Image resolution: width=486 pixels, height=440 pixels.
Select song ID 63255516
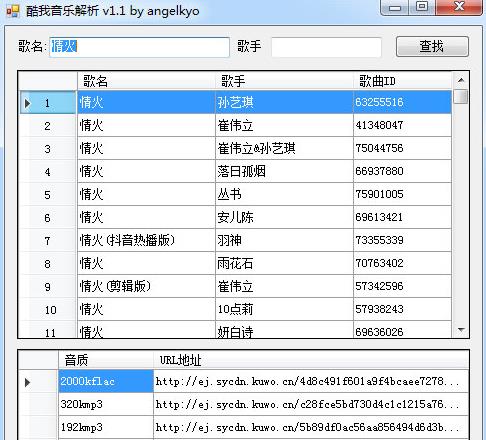click(403, 102)
